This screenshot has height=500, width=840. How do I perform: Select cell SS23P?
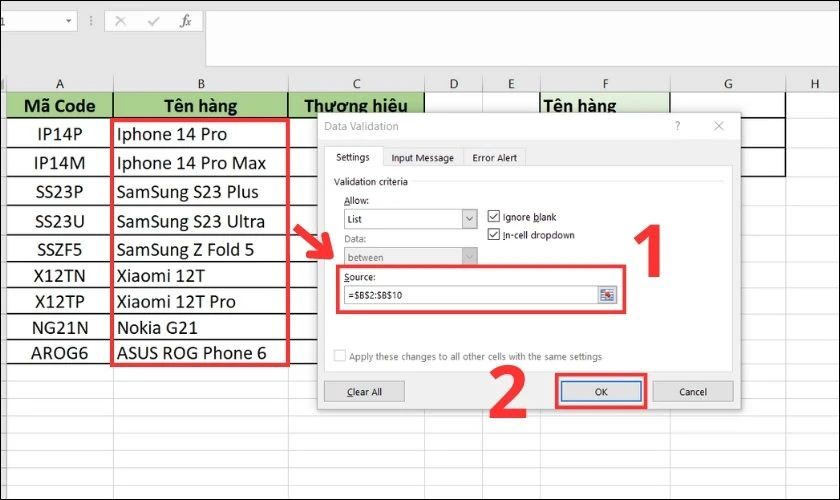click(x=59, y=192)
